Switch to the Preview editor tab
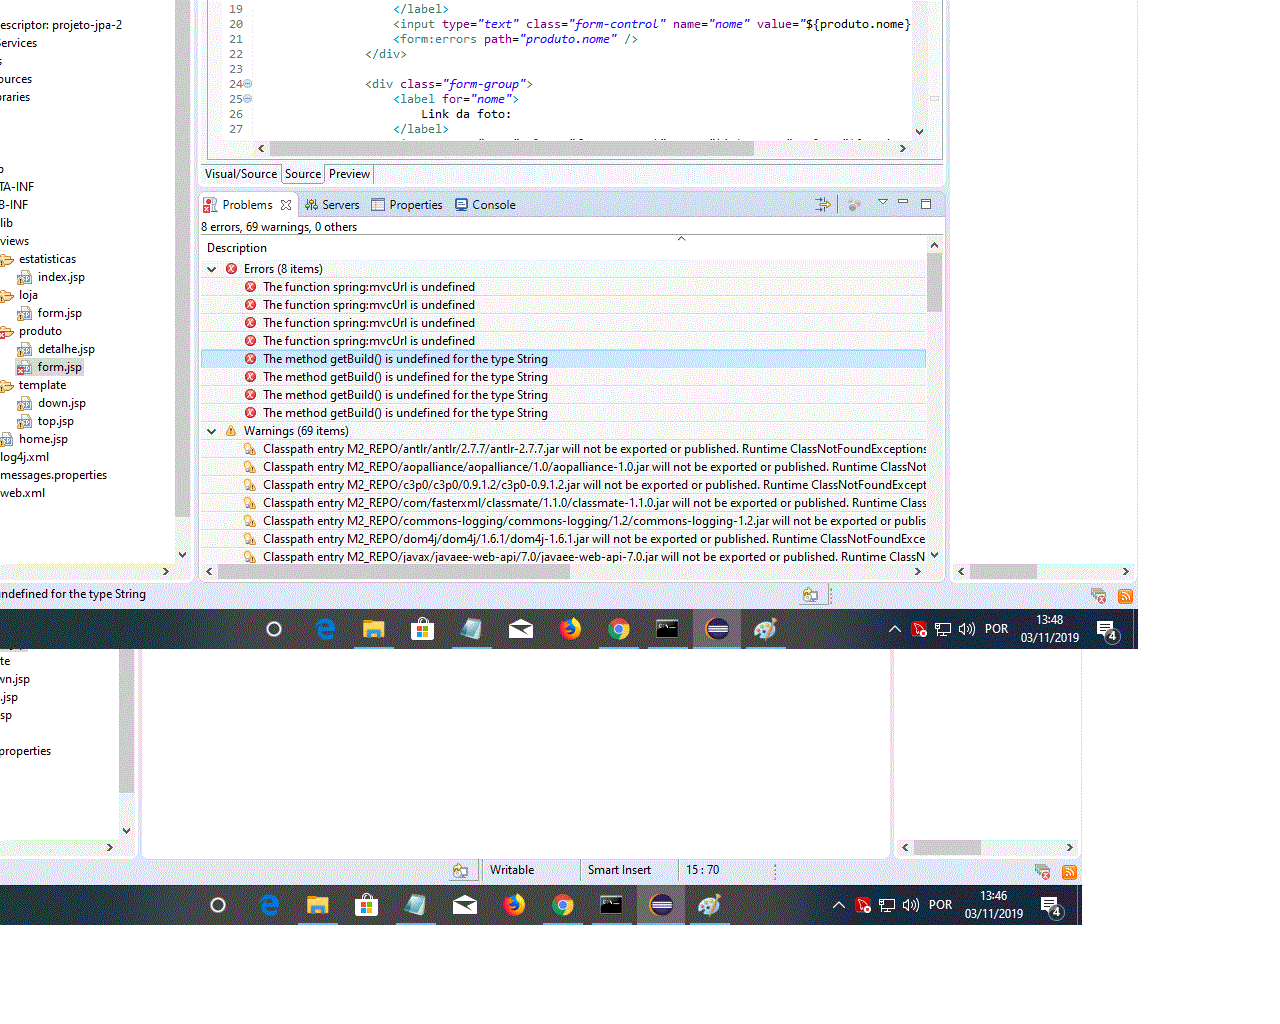This screenshot has height=1024, width=1280. tap(349, 174)
